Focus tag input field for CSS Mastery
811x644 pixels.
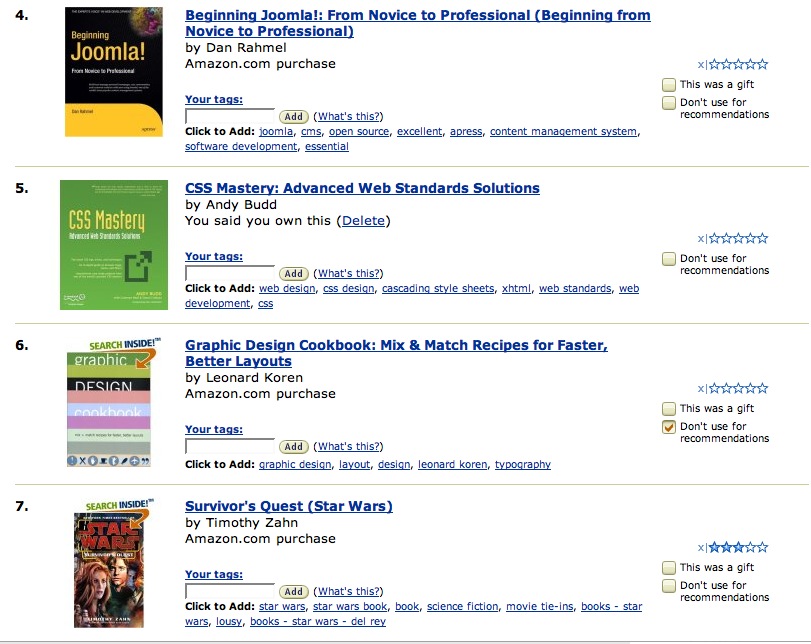pos(230,273)
